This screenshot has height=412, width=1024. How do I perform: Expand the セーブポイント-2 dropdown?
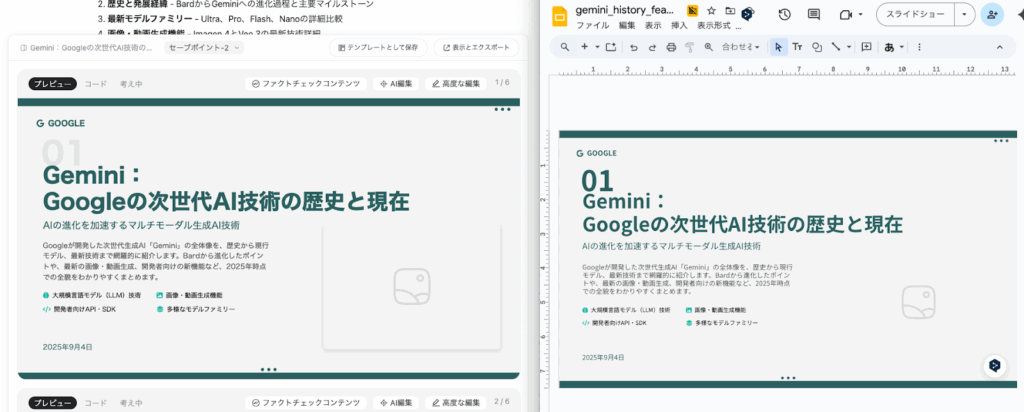click(203, 48)
